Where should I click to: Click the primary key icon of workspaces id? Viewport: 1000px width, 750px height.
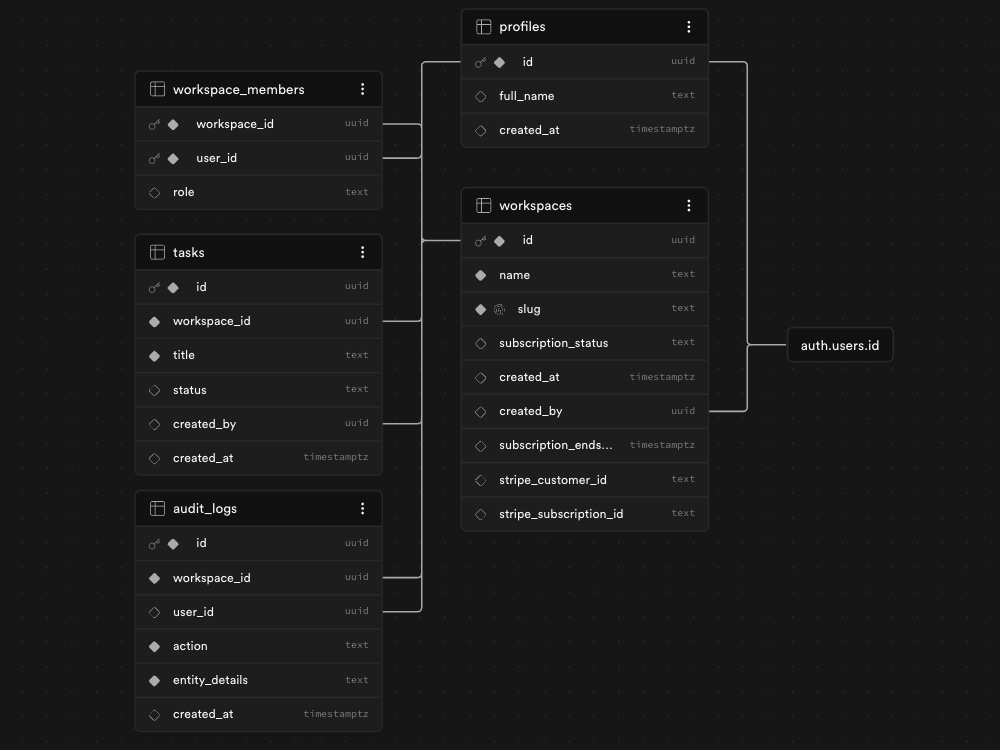click(x=480, y=241)
